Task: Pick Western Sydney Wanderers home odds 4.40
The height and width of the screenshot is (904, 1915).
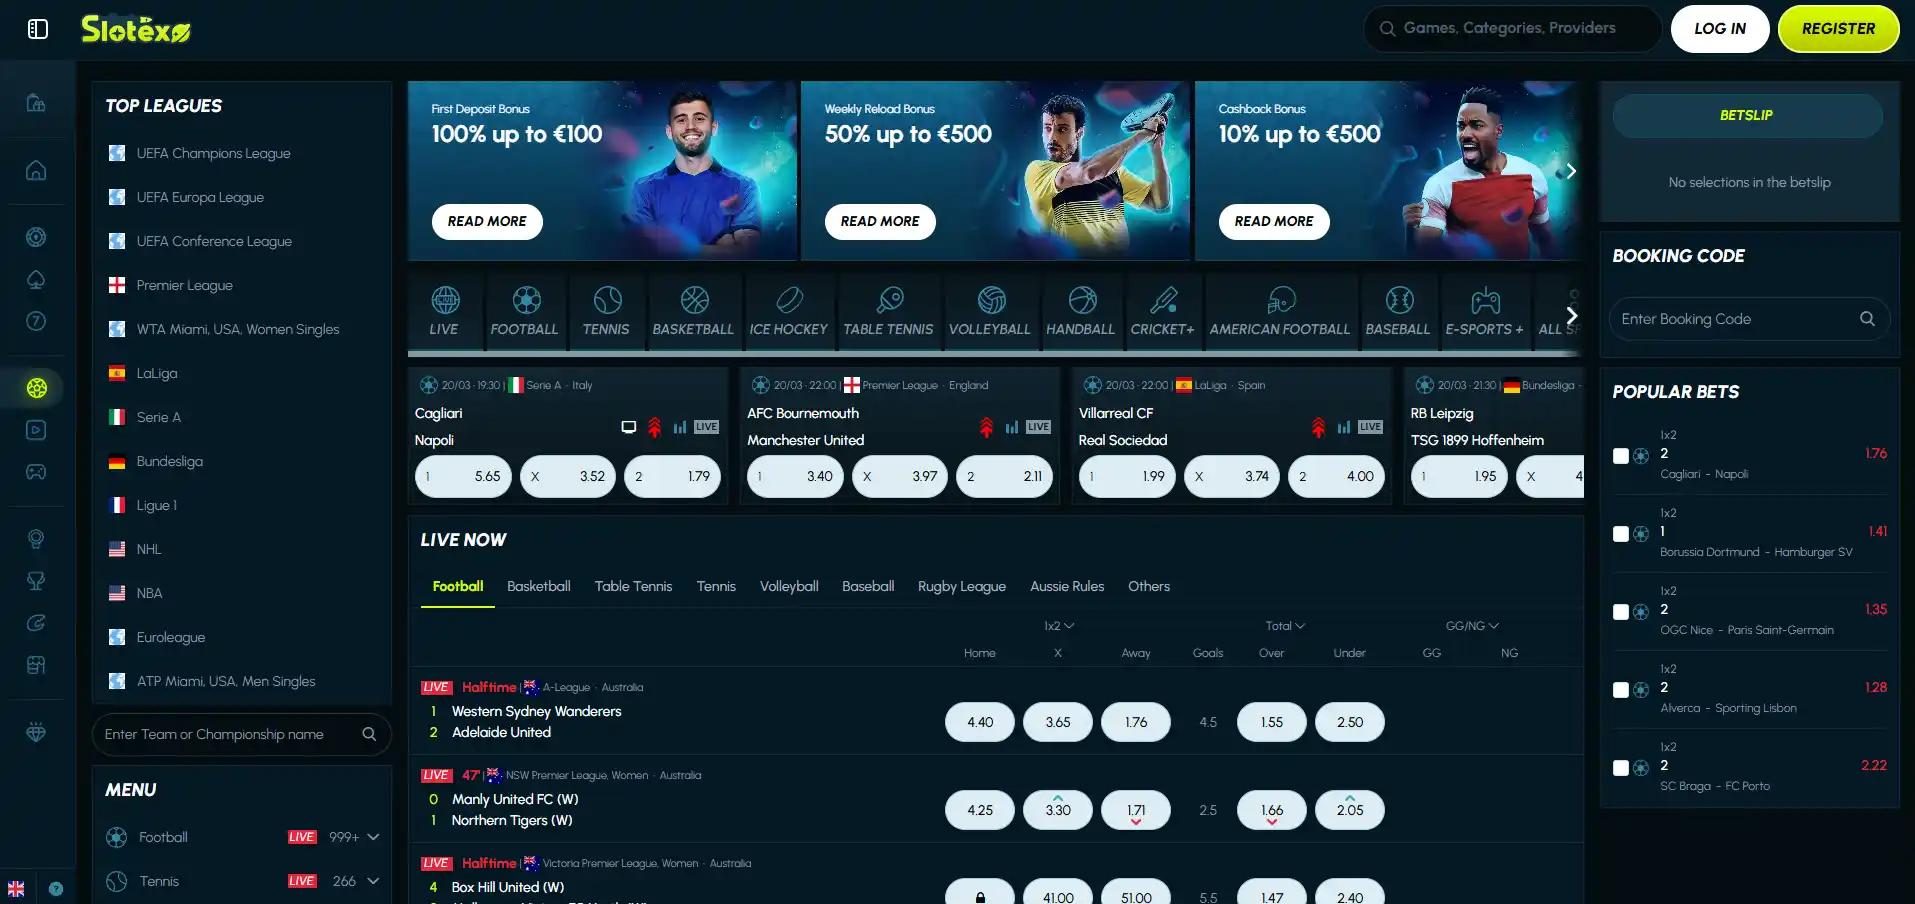Action: (980, 722)
